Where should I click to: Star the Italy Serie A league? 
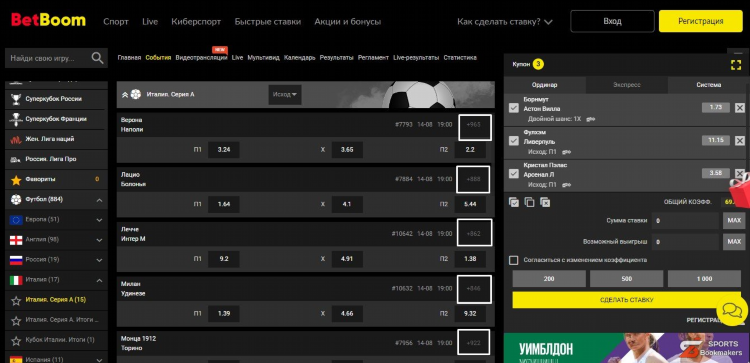(x=16, y=300)
